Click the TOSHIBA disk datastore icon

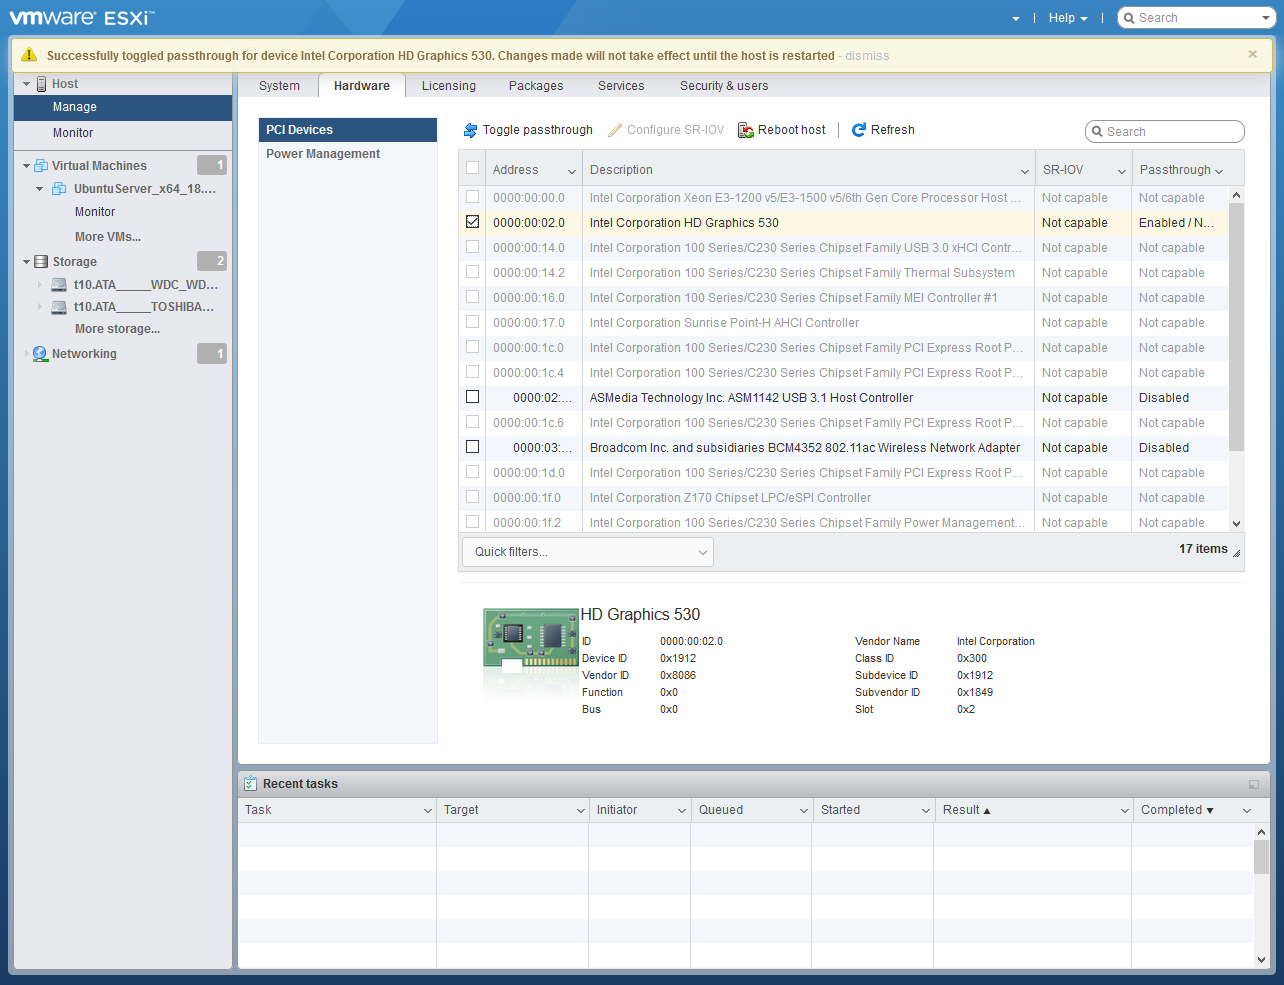point(59,307)
